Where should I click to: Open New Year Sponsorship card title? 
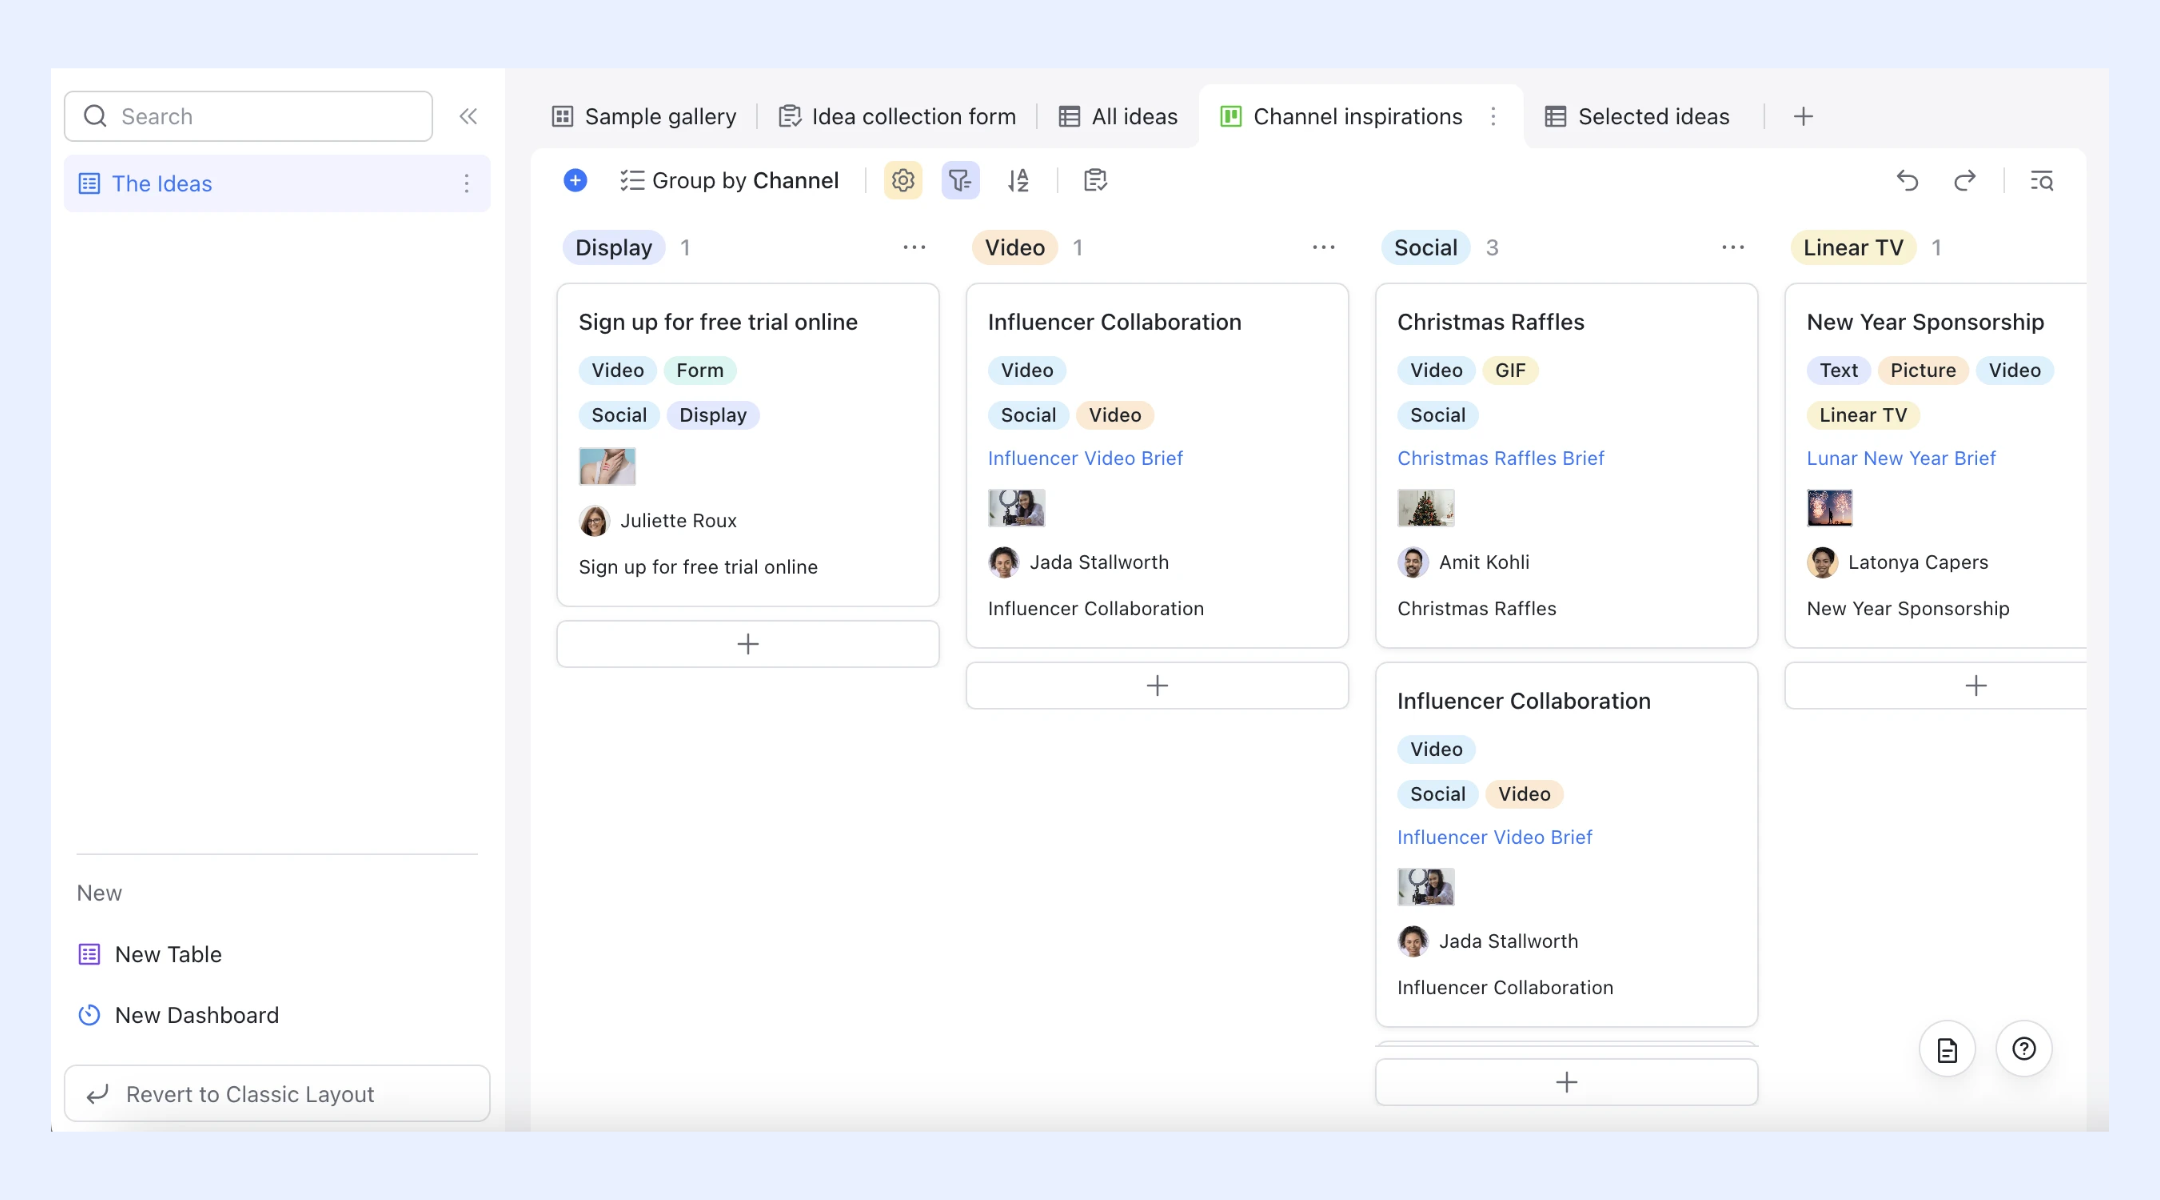coord(1925,322)
